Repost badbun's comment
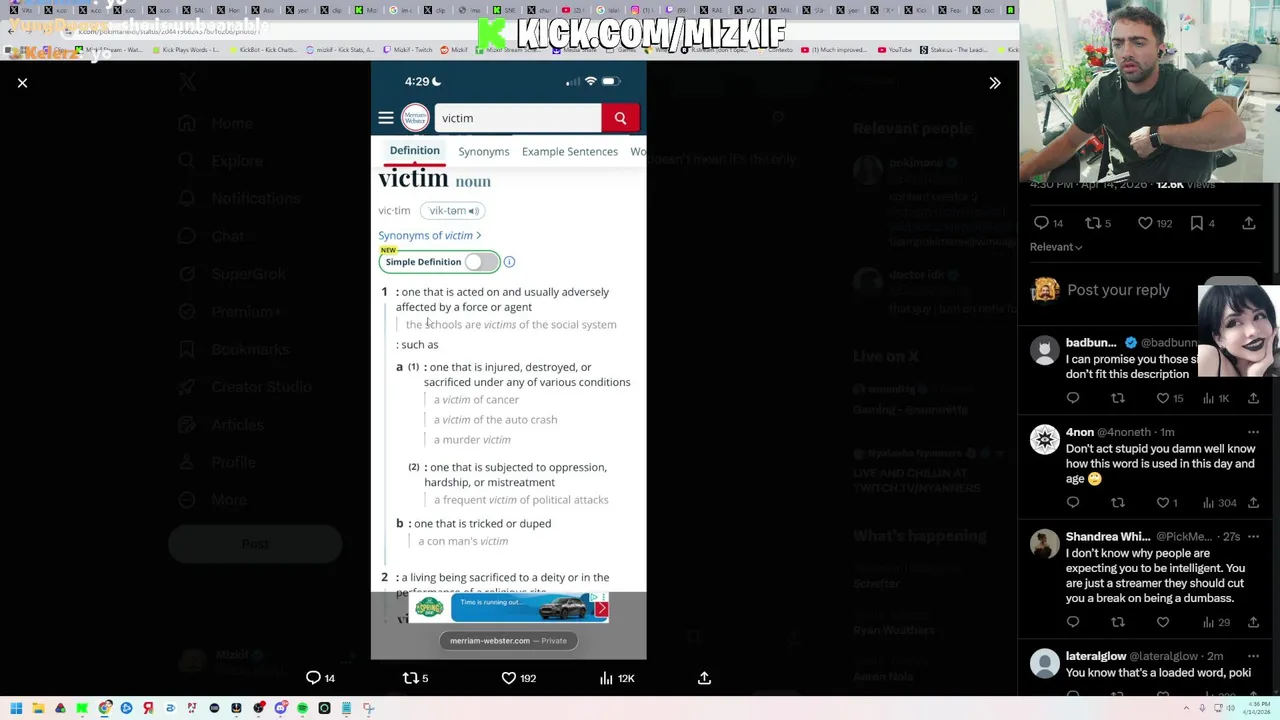 [1118, 398]
